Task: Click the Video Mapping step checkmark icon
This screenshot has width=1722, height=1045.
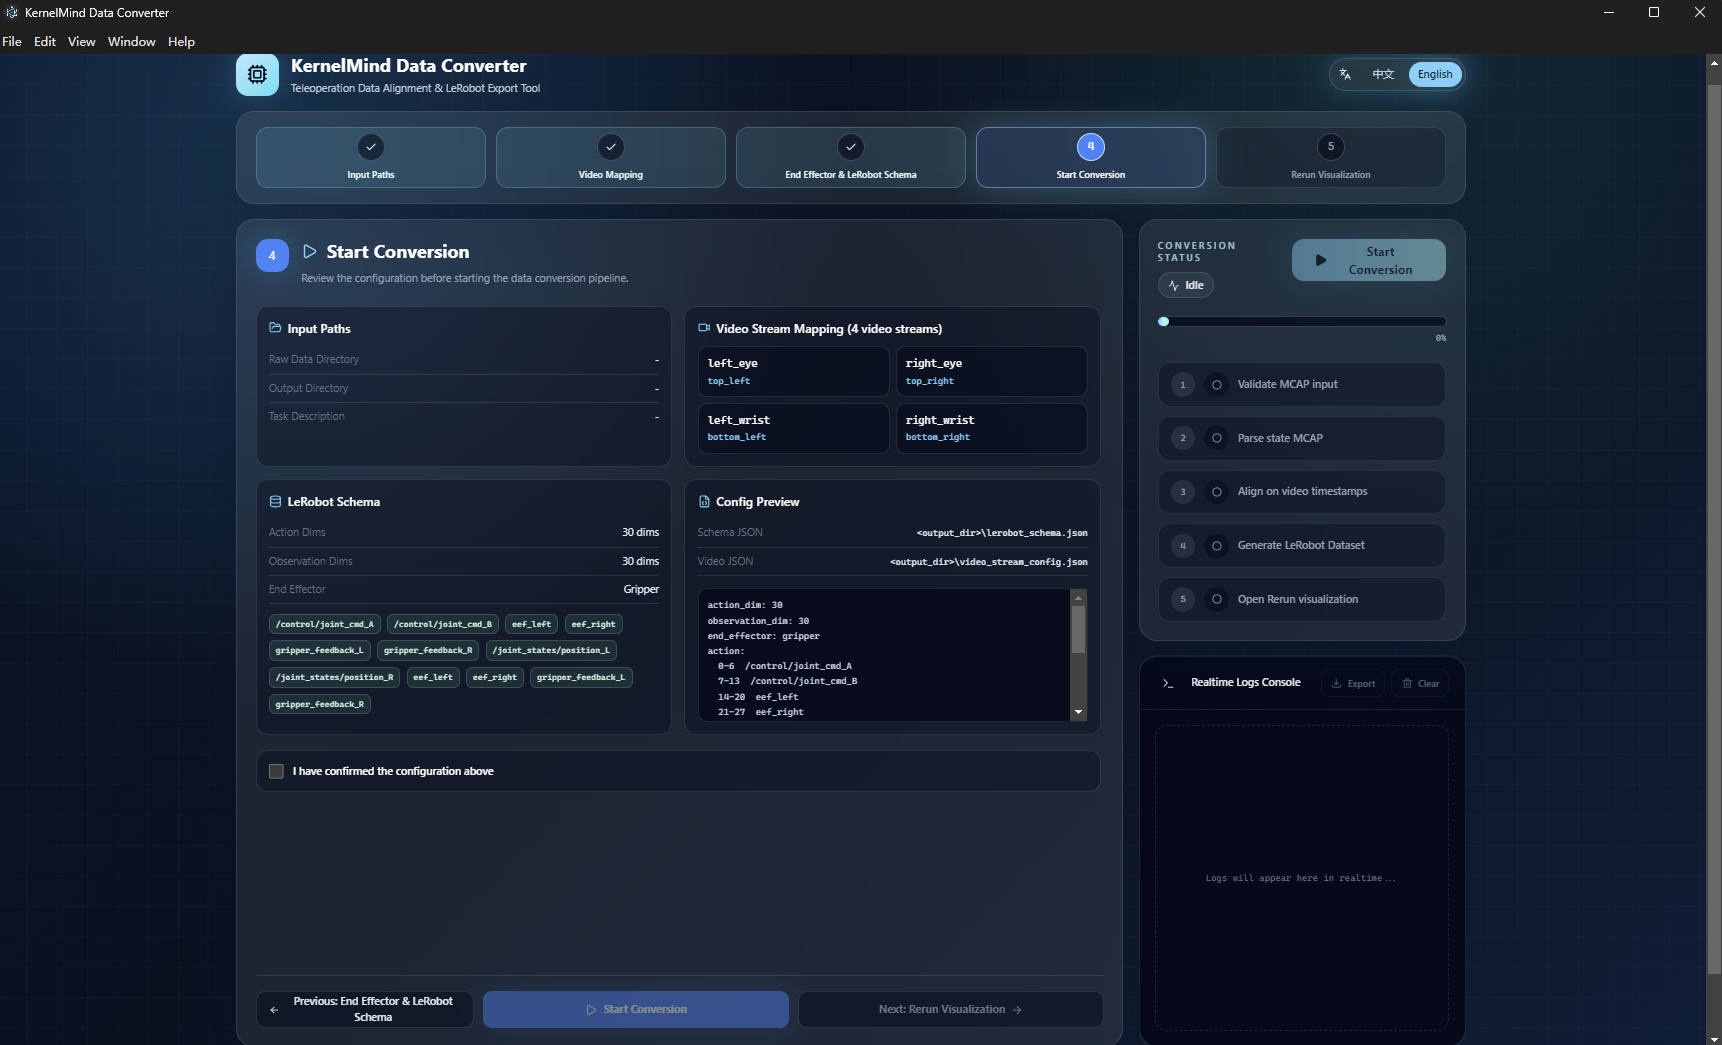Action: (x=611, y=147)
